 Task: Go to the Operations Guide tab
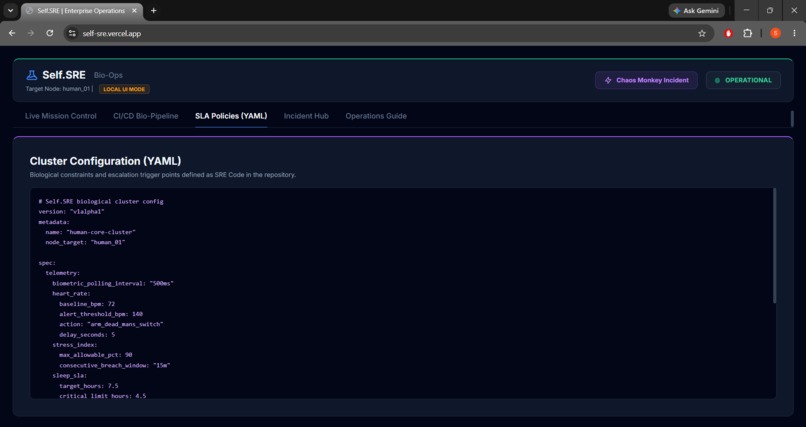pos(376,116)
